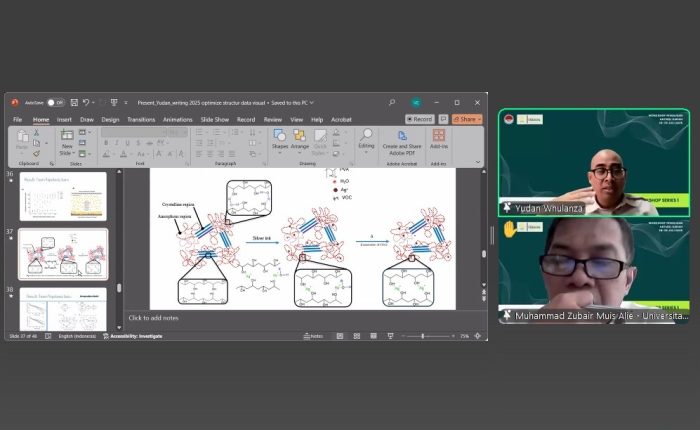This screenshot has width=700, height=430.
Task: Open the Arrange options
Action: click(x=300, y=139)
